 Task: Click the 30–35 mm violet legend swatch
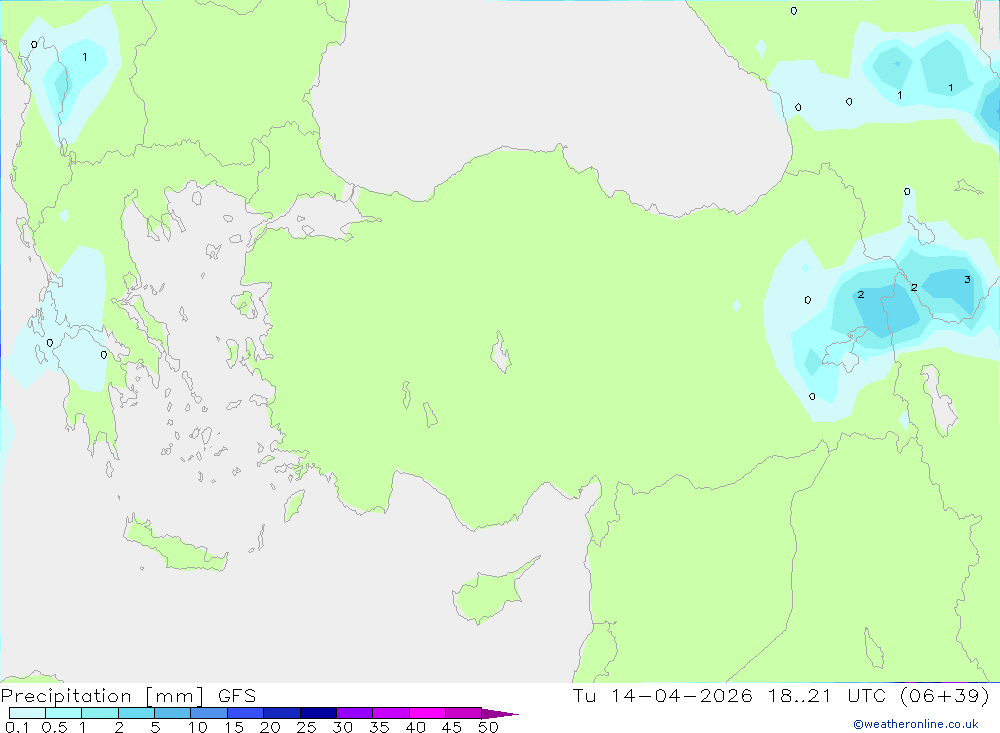click(355, 713)
